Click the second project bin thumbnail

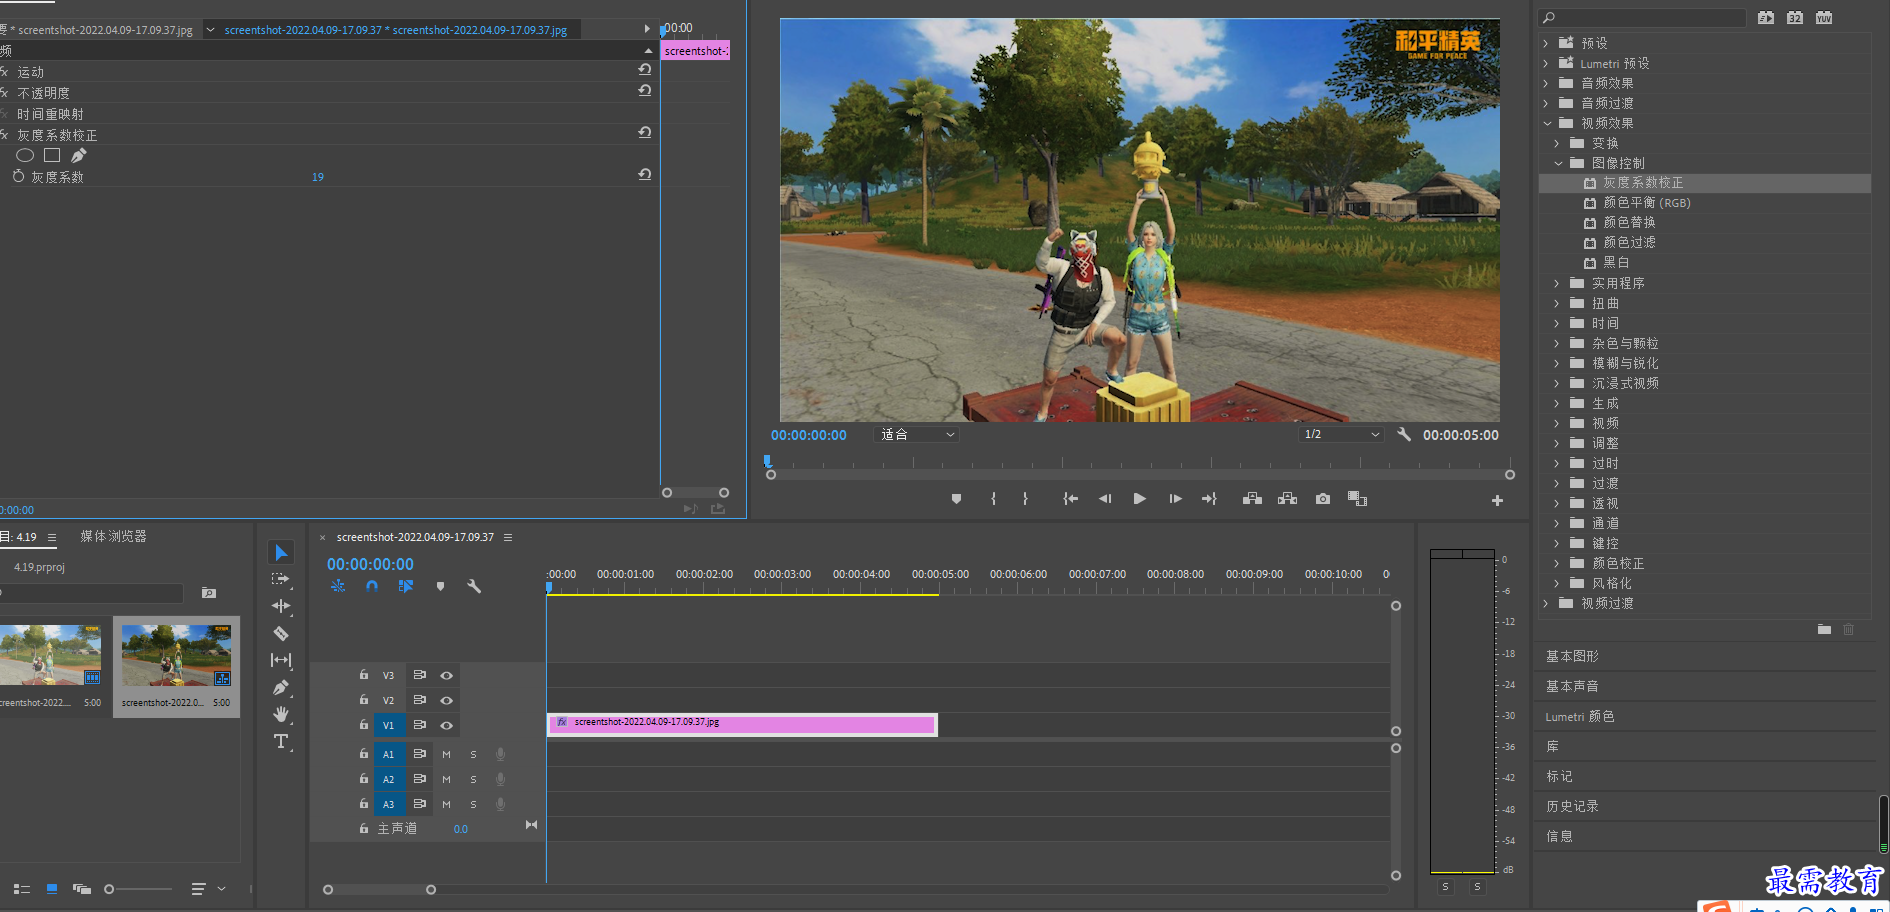click(176, 655)
